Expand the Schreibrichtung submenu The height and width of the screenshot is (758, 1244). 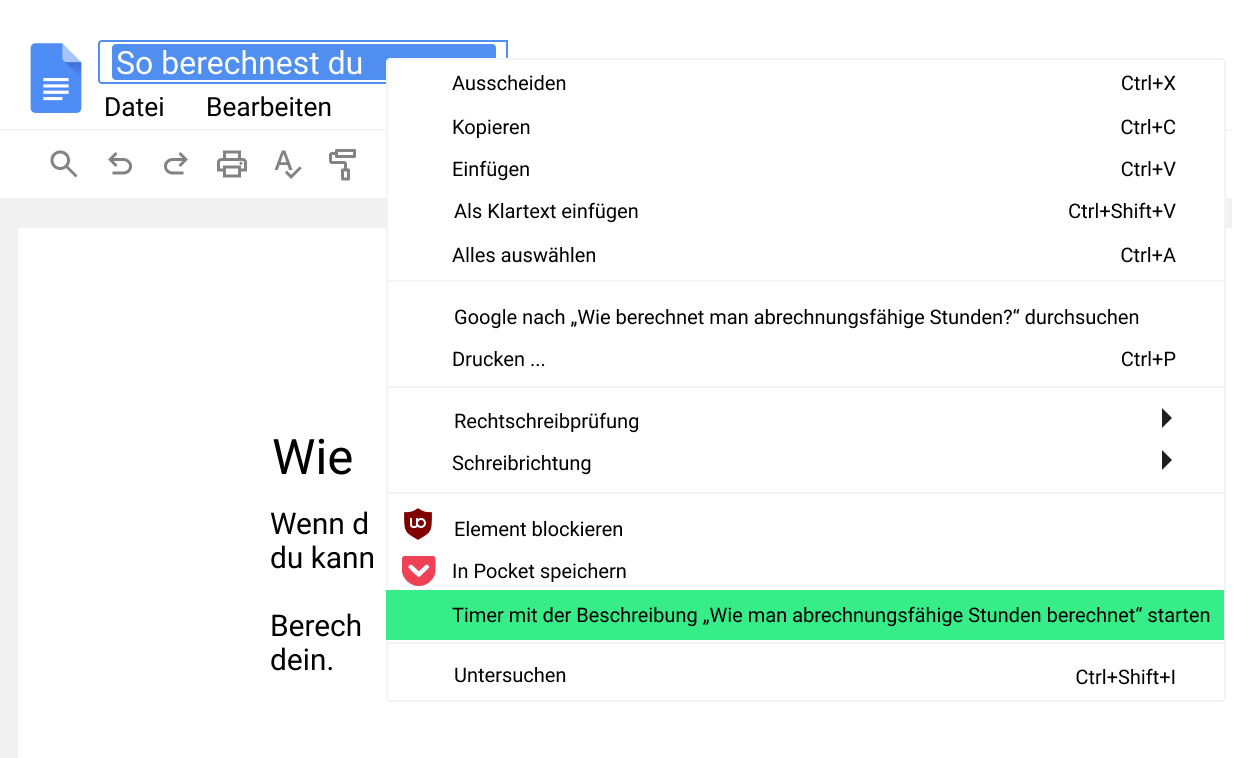pos(522,463)
